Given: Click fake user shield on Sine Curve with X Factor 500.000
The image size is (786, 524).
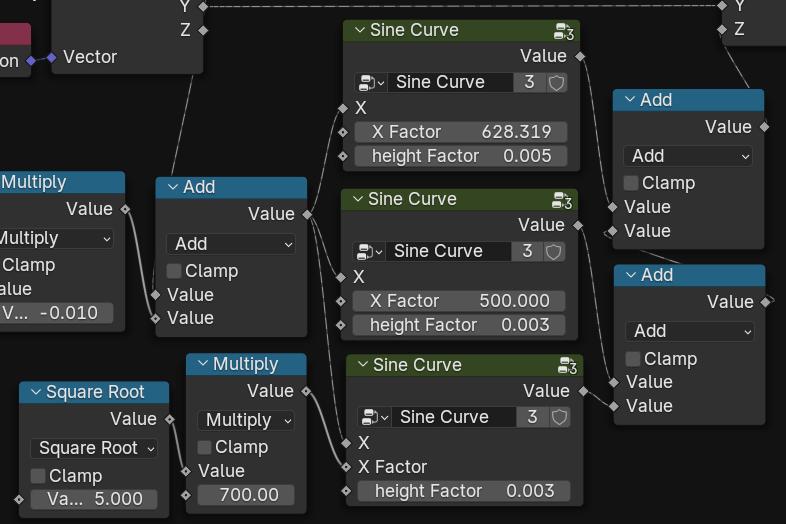Looking at the screenshot, I should (x=555, y=251).
